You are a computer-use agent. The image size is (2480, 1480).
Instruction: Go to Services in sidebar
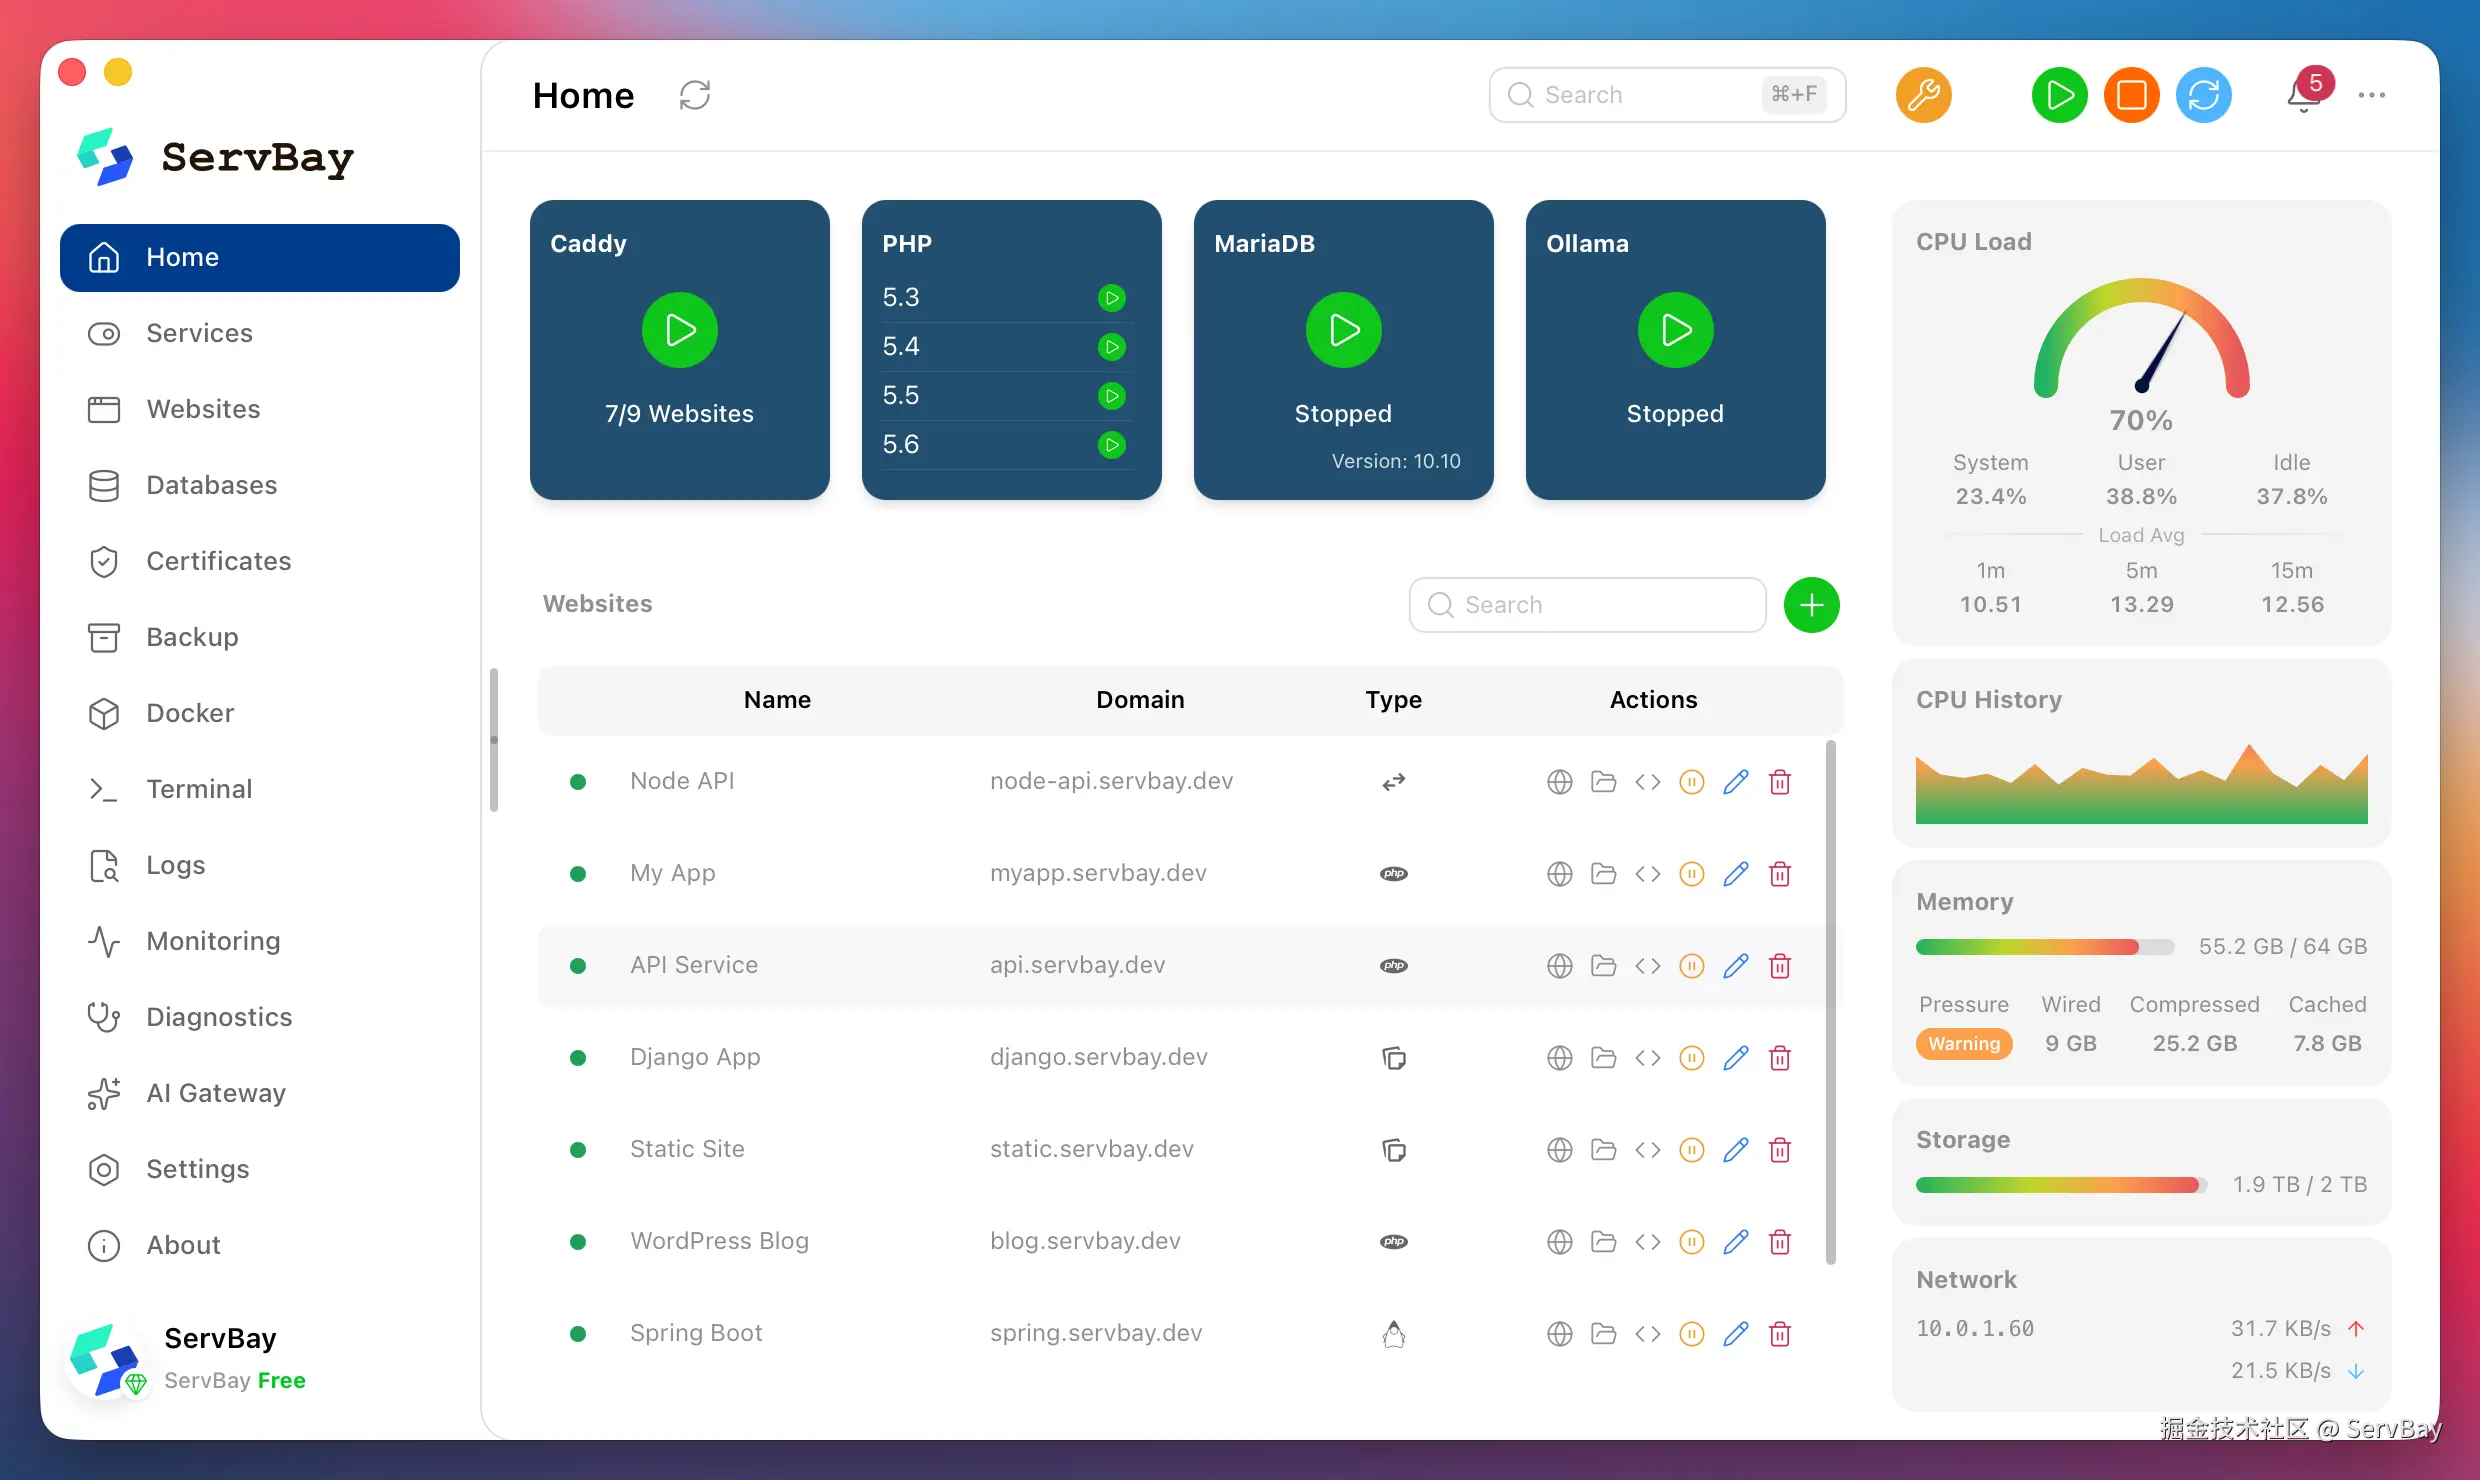click(x=199, y=333)
